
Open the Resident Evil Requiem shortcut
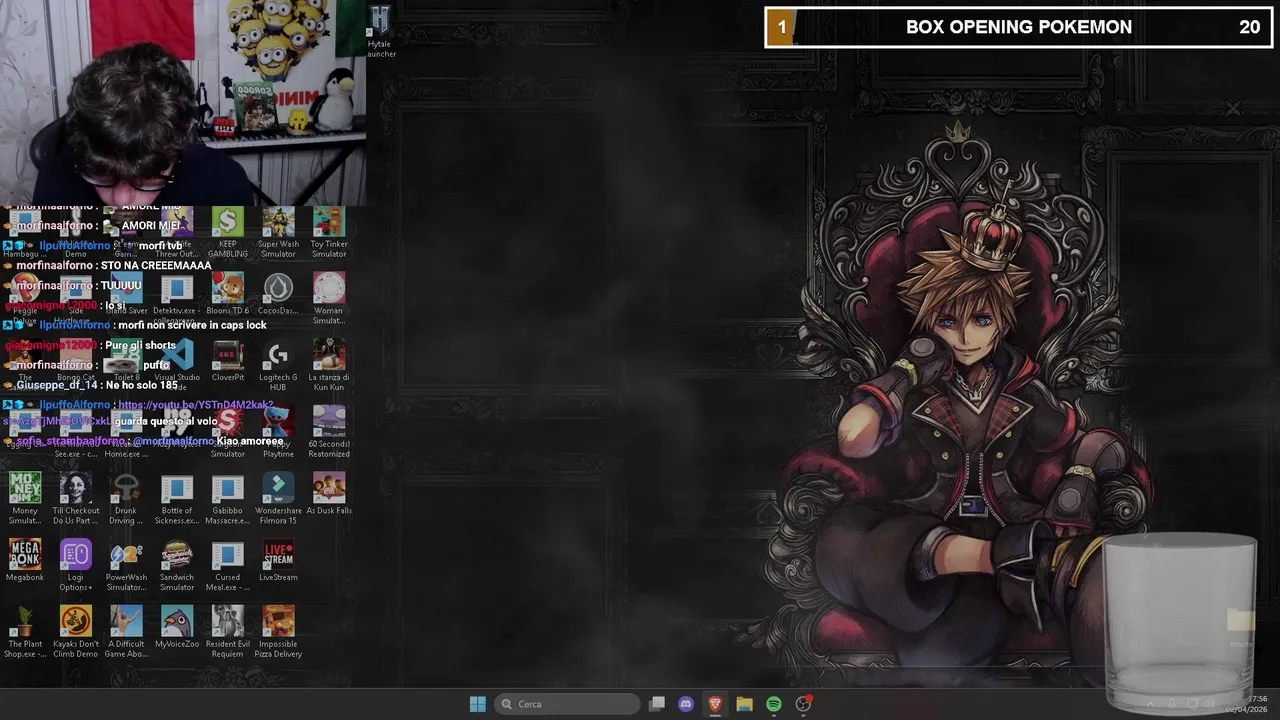pyautogui.click(x=228, y=633)
